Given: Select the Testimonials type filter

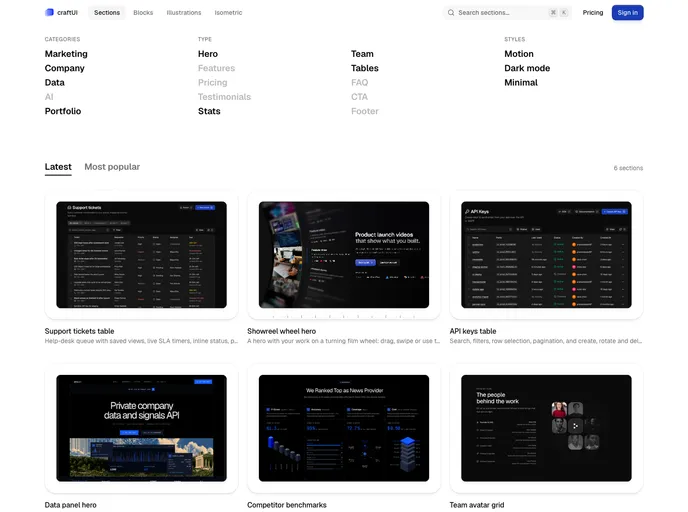Looking at the screenshot, I should 224,97.
